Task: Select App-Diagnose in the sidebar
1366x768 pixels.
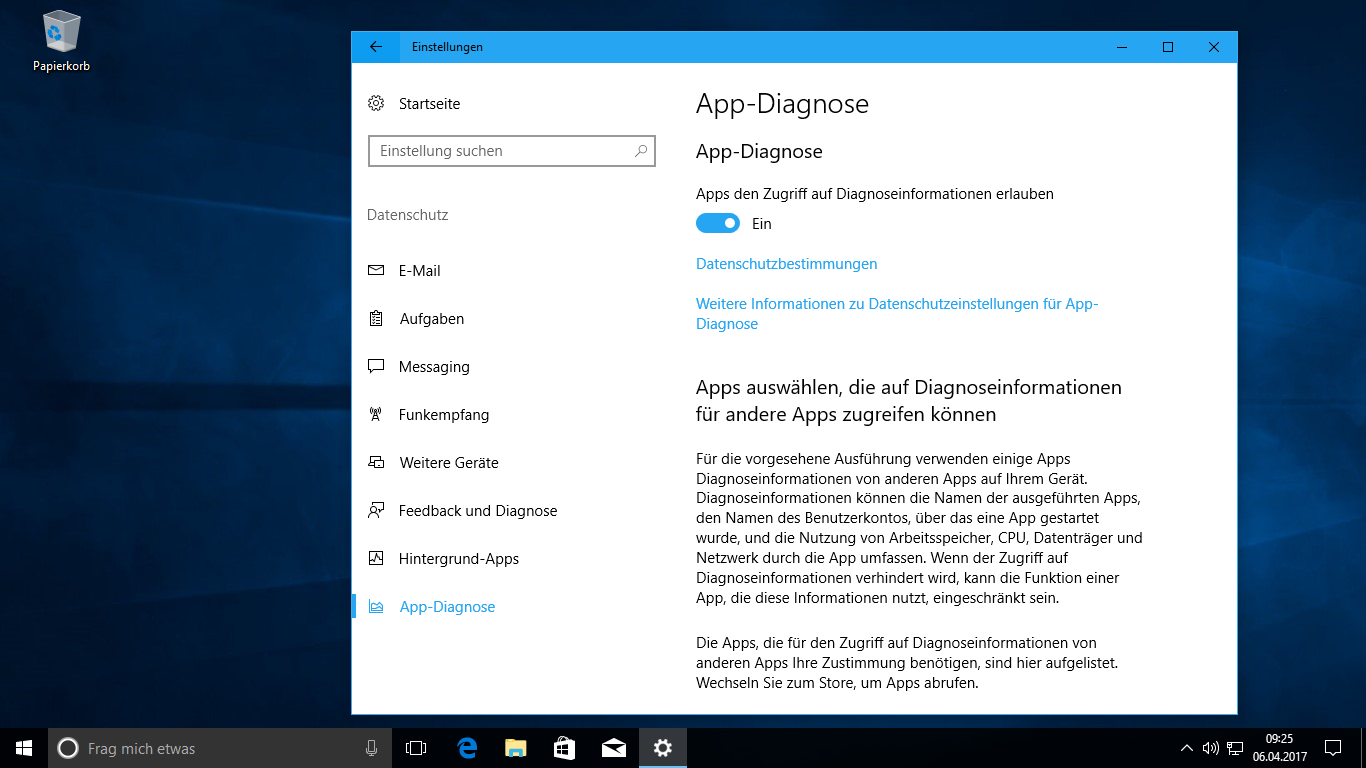Action: pyautogui.click(x=446, y=607)
